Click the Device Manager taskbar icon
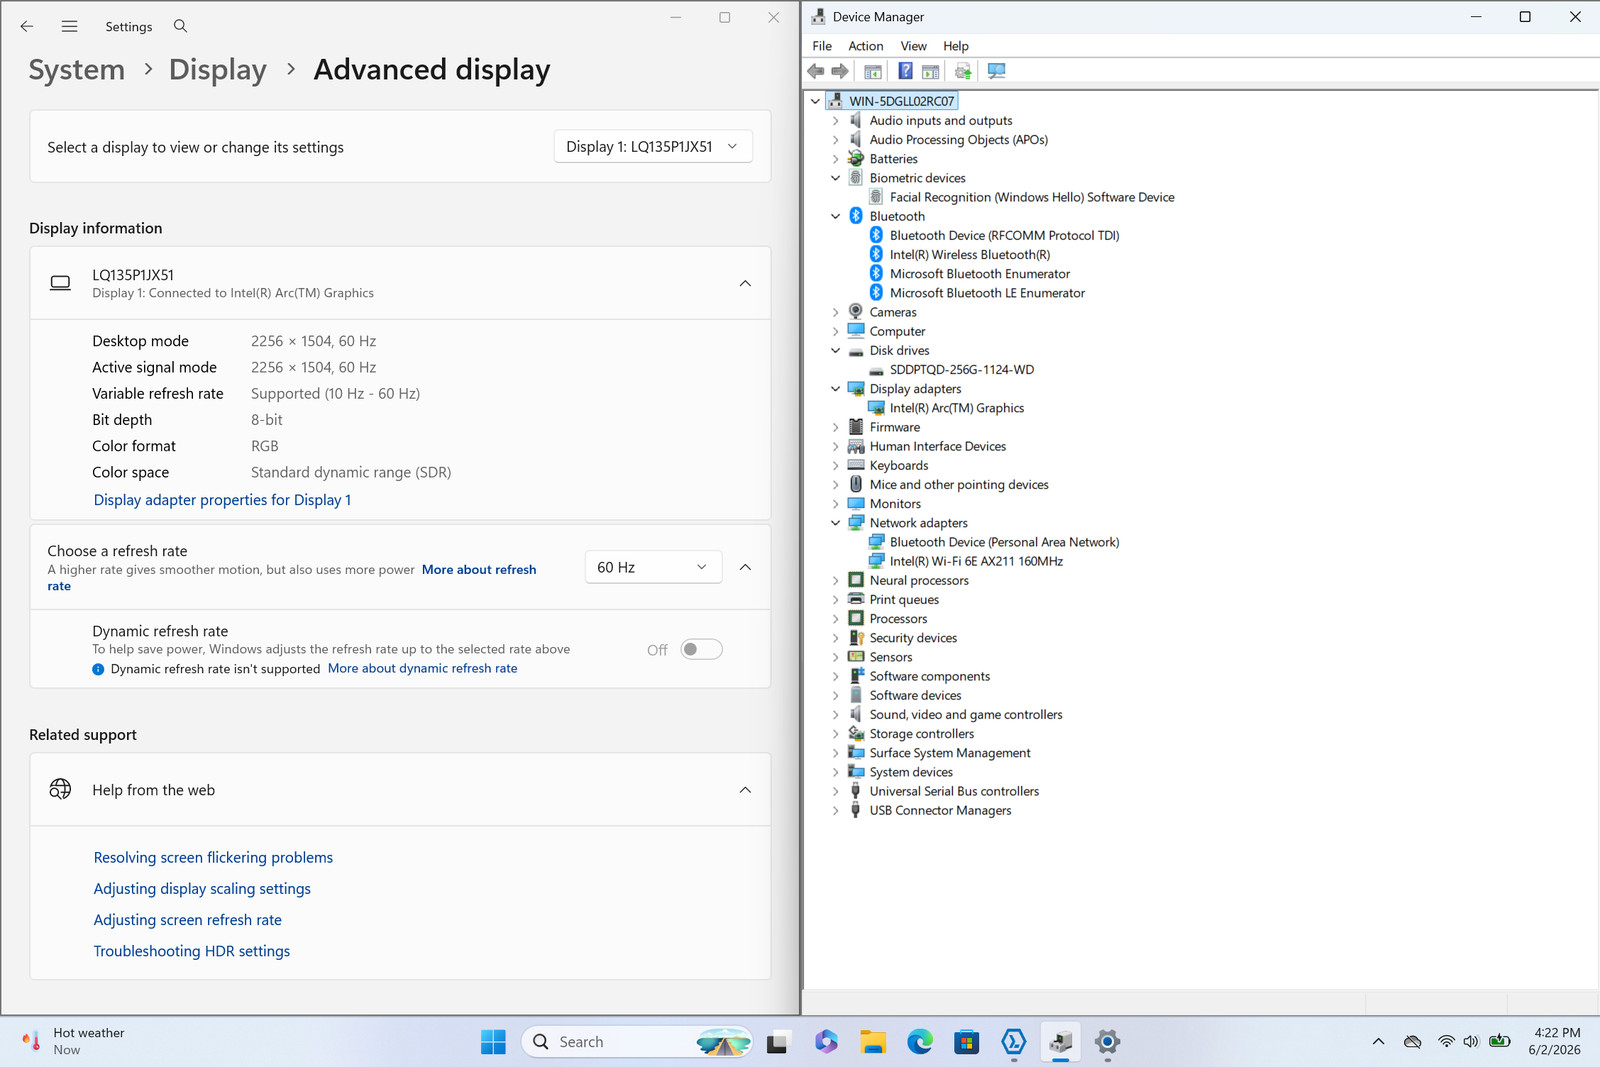Viewport: 1600px width, 1067px height. (x=1061, y=1042)
